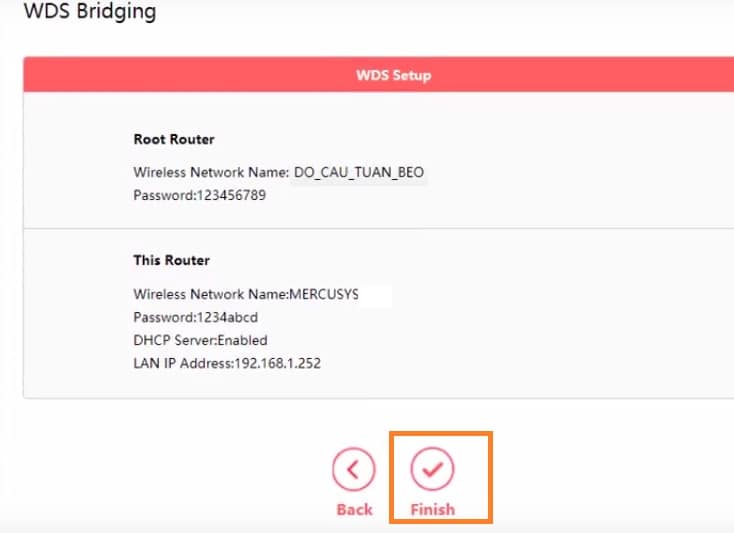
Task: Click the Finish checkmark circle icon
Action: (432, 469)
